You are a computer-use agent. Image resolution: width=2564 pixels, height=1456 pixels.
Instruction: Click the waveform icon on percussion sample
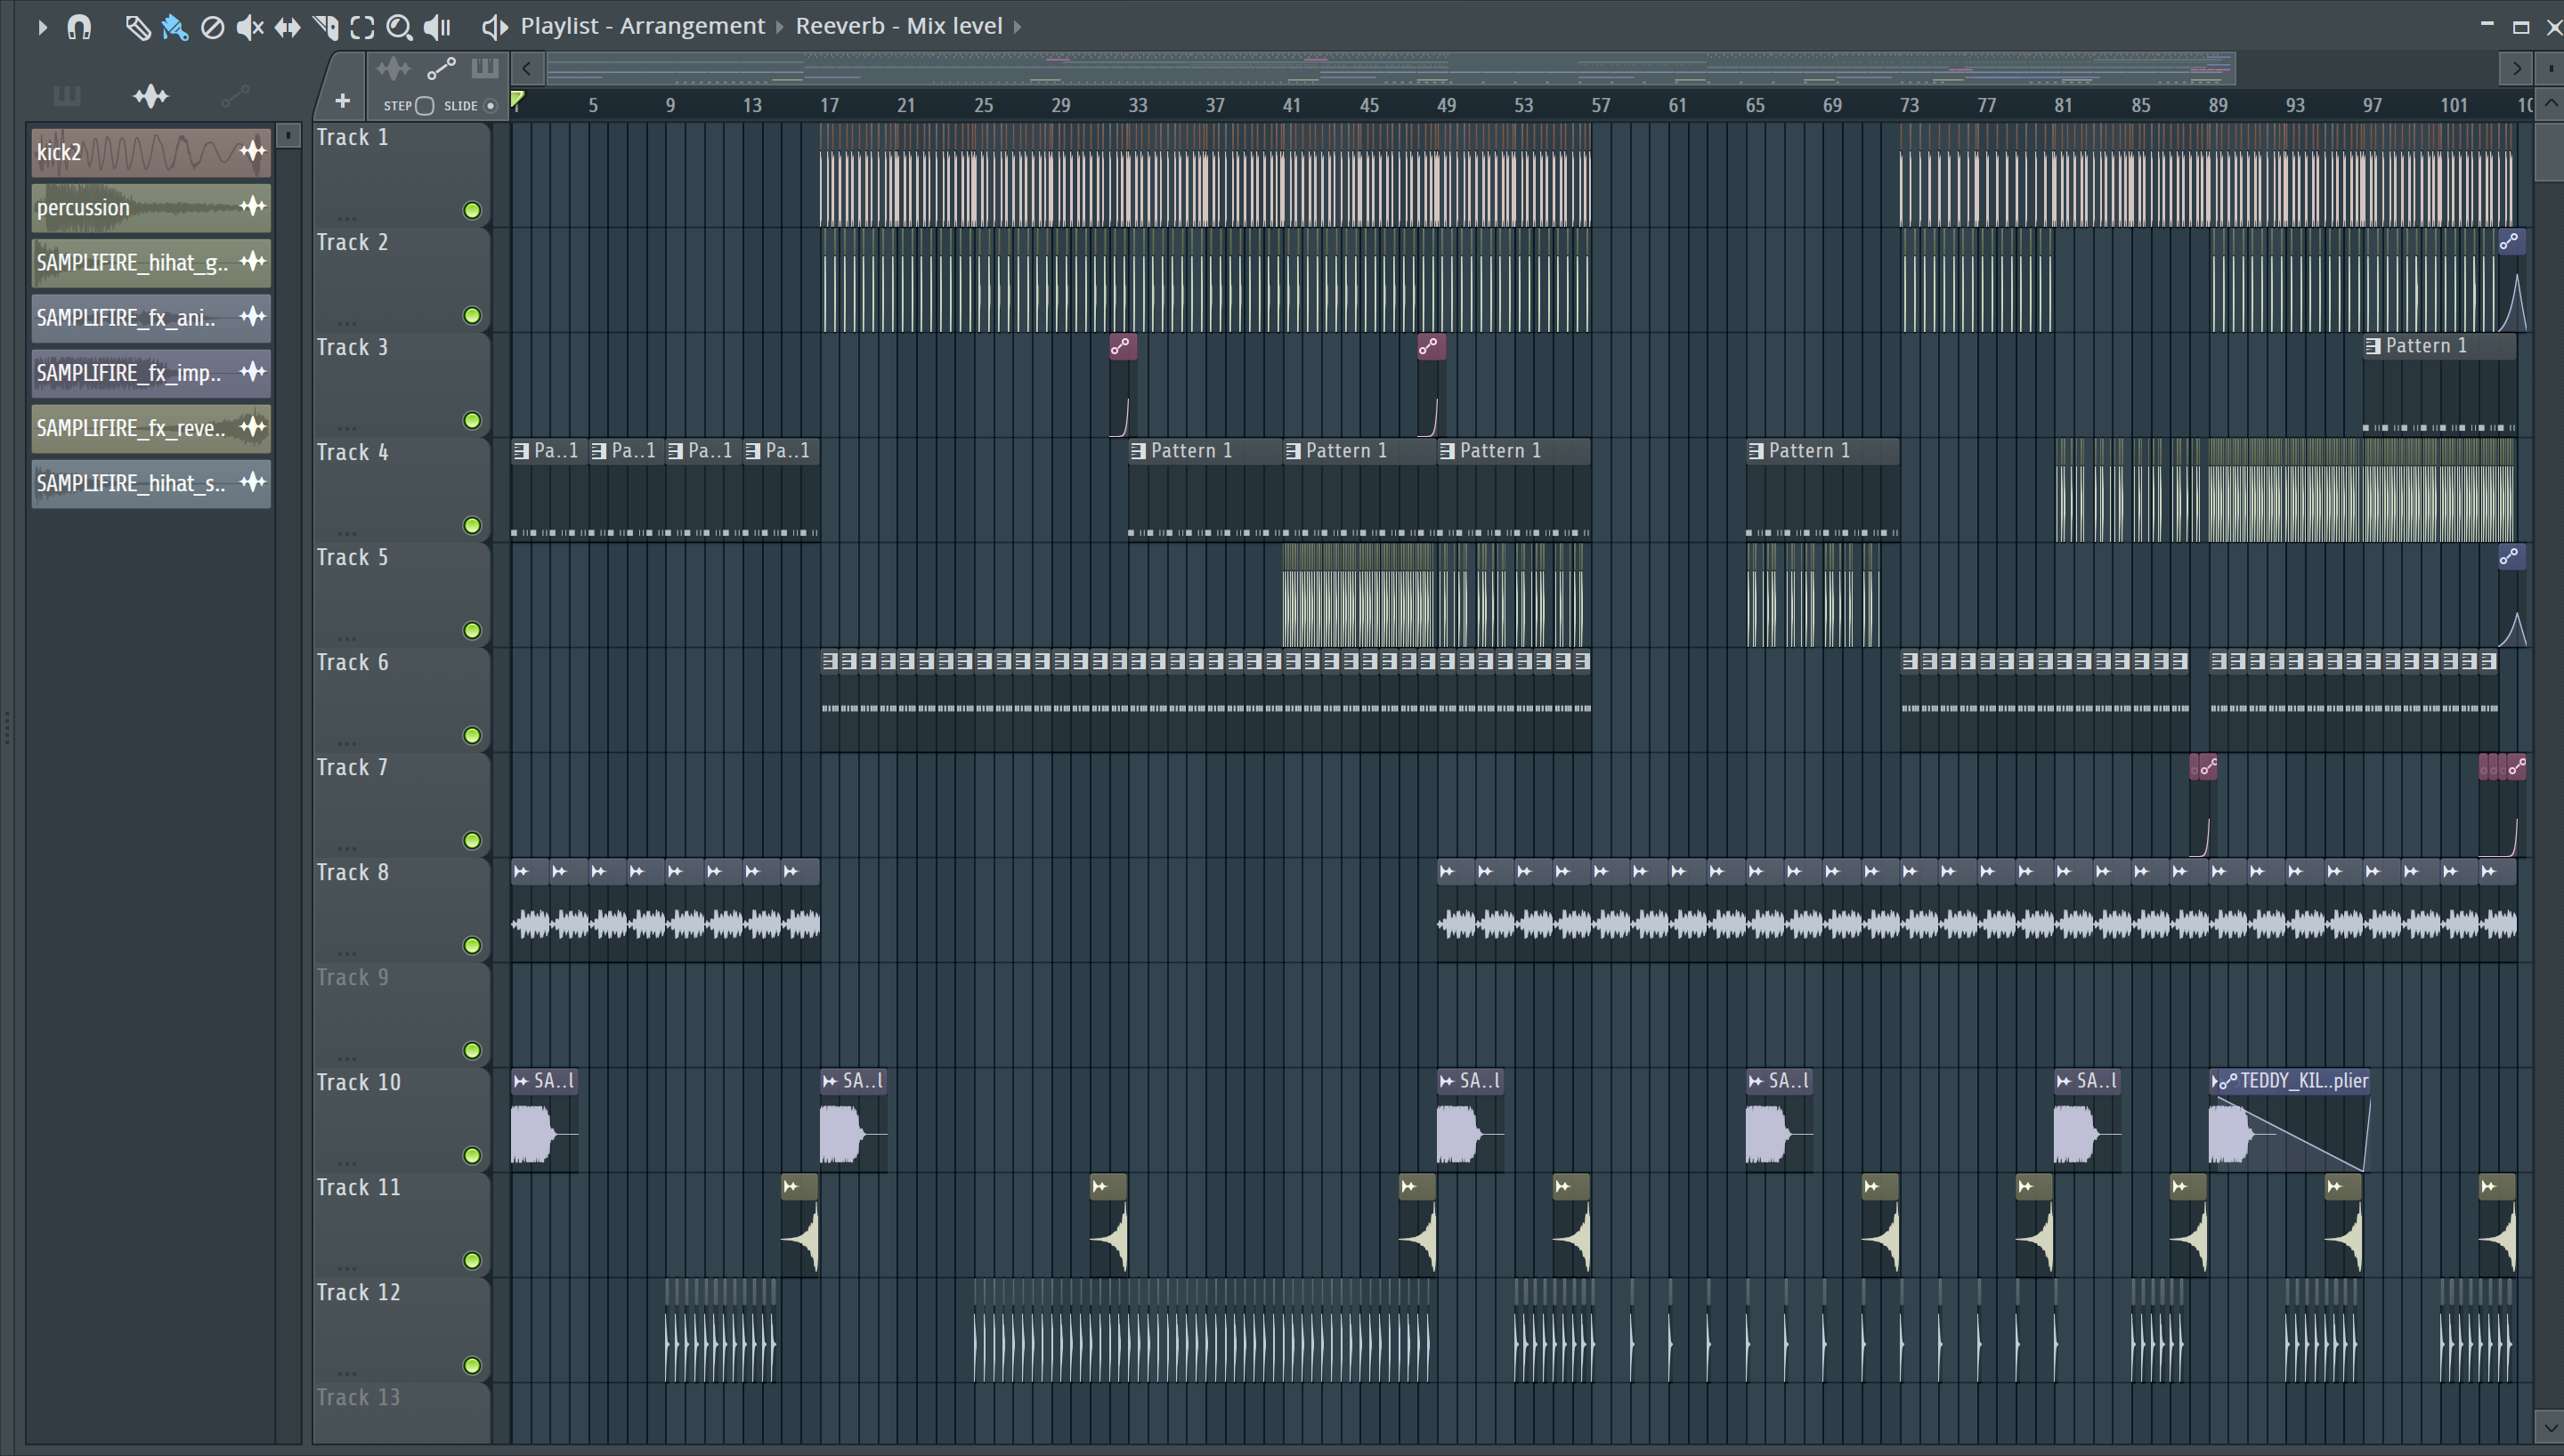click(x=252, y=206)
